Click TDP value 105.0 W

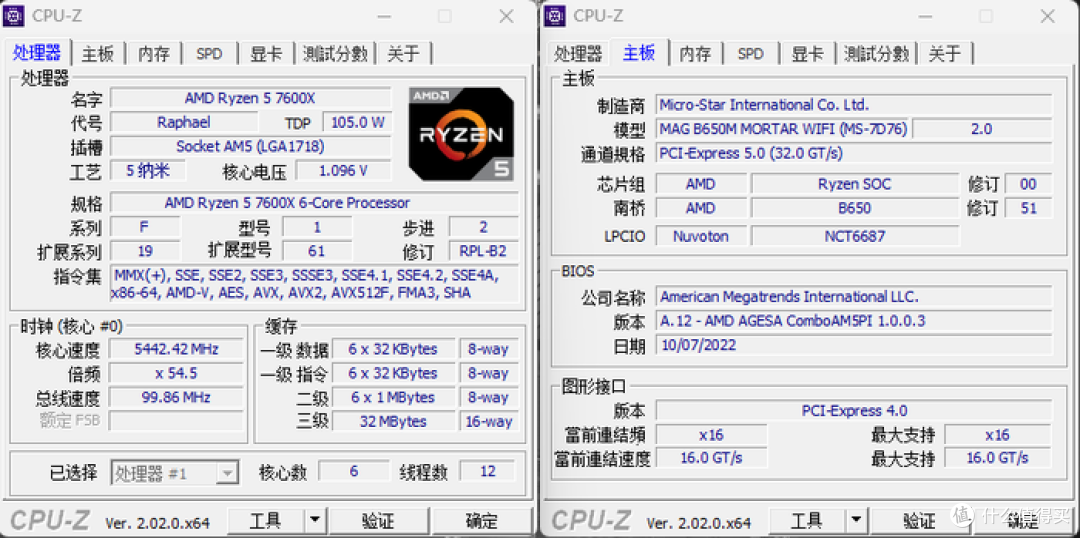point(357,123)
